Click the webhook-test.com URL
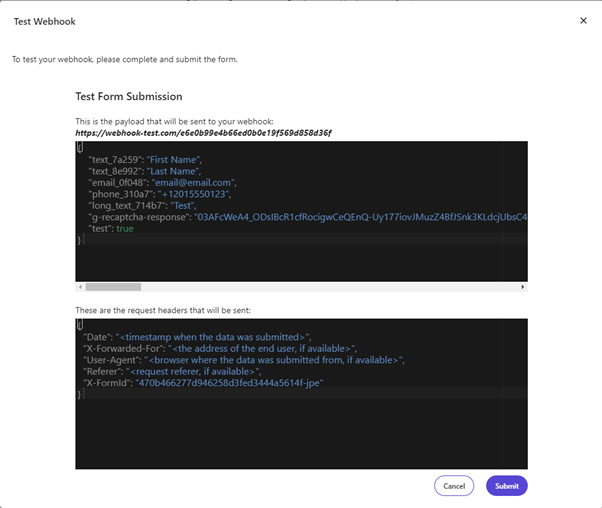 (204, 132)
